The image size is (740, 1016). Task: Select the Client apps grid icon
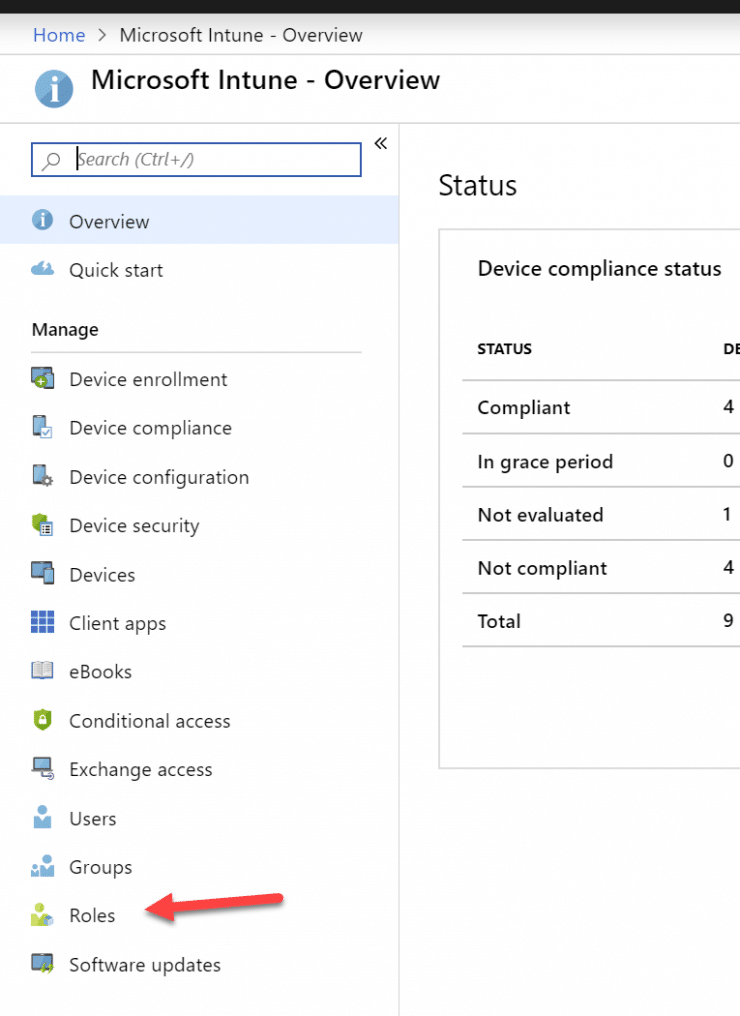[44, 623]
